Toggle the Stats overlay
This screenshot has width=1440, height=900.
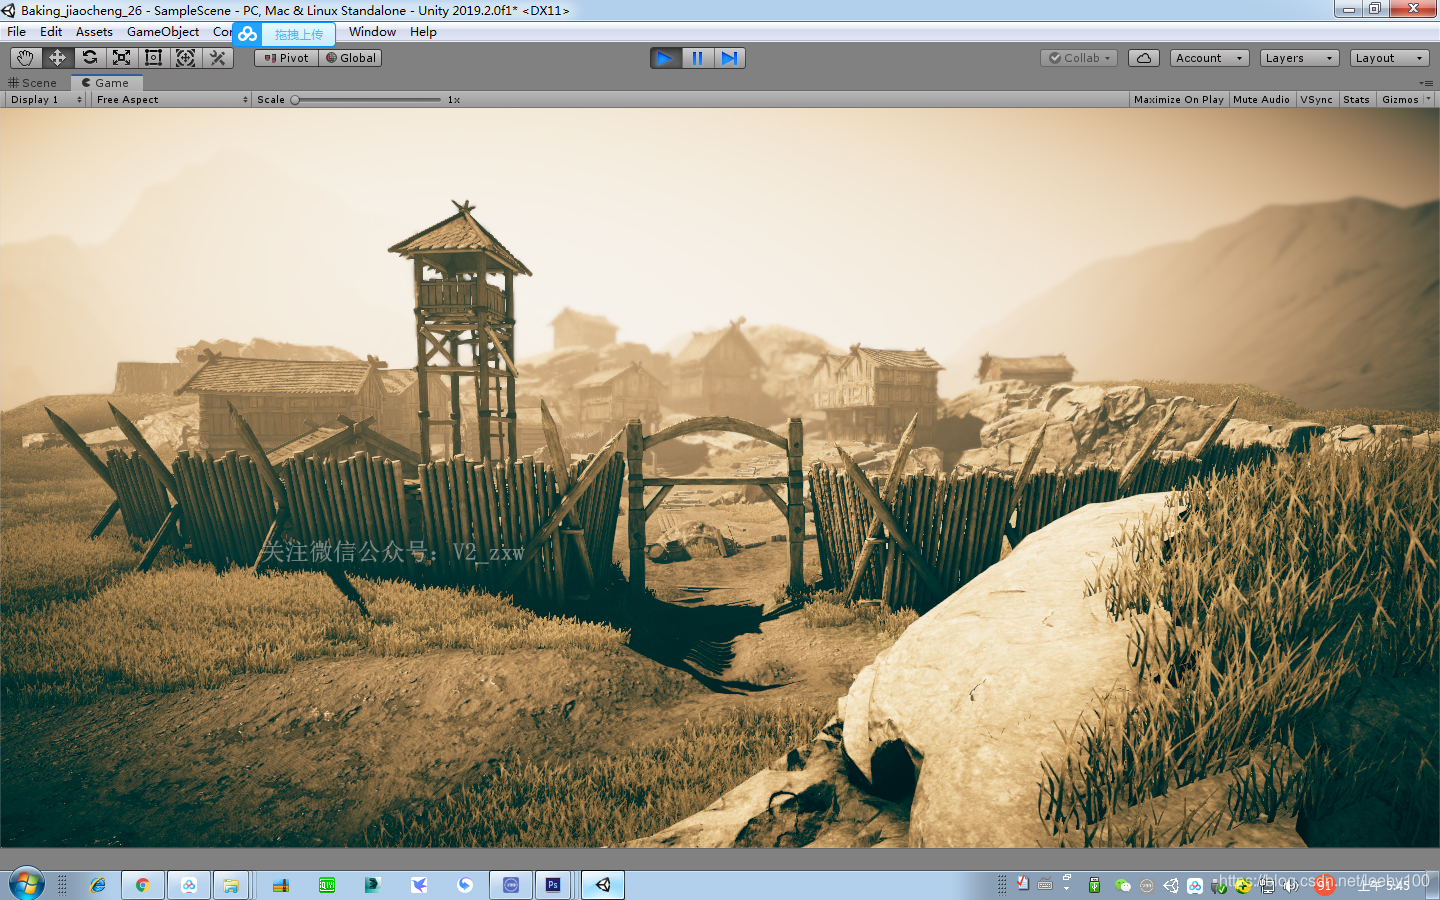(x=1356, y=100)
